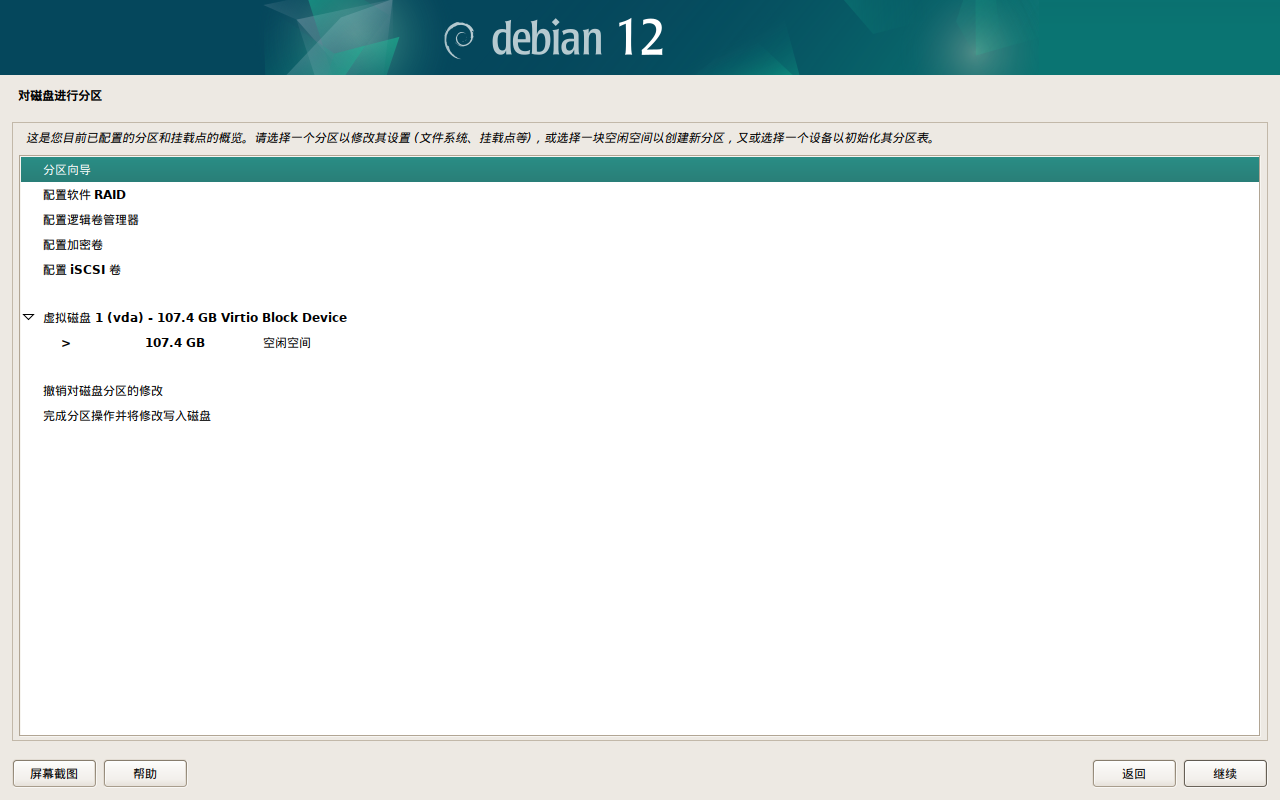
Task: Click the 屏幕截图 button
Action: point(54,773)
